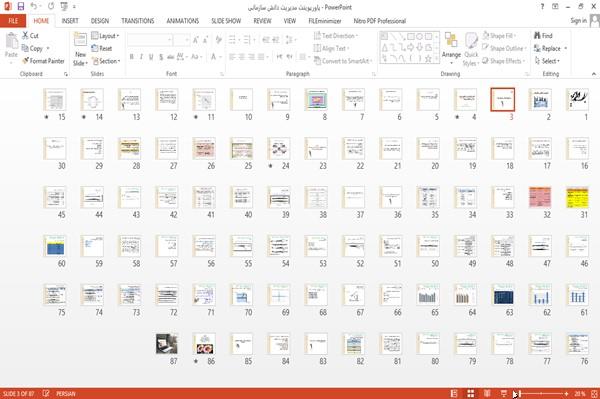Switch to the ANIMATIONS tab
The height and width of the screenshot is (399, 600).
183,21
